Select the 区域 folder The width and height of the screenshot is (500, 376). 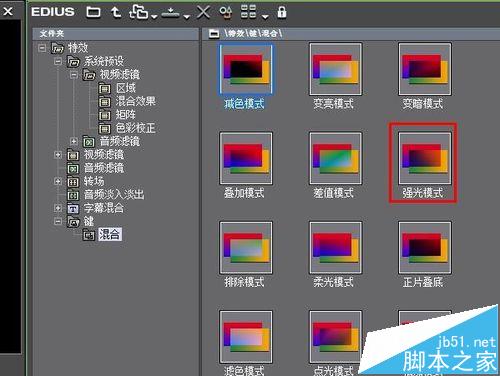point(126,88)
